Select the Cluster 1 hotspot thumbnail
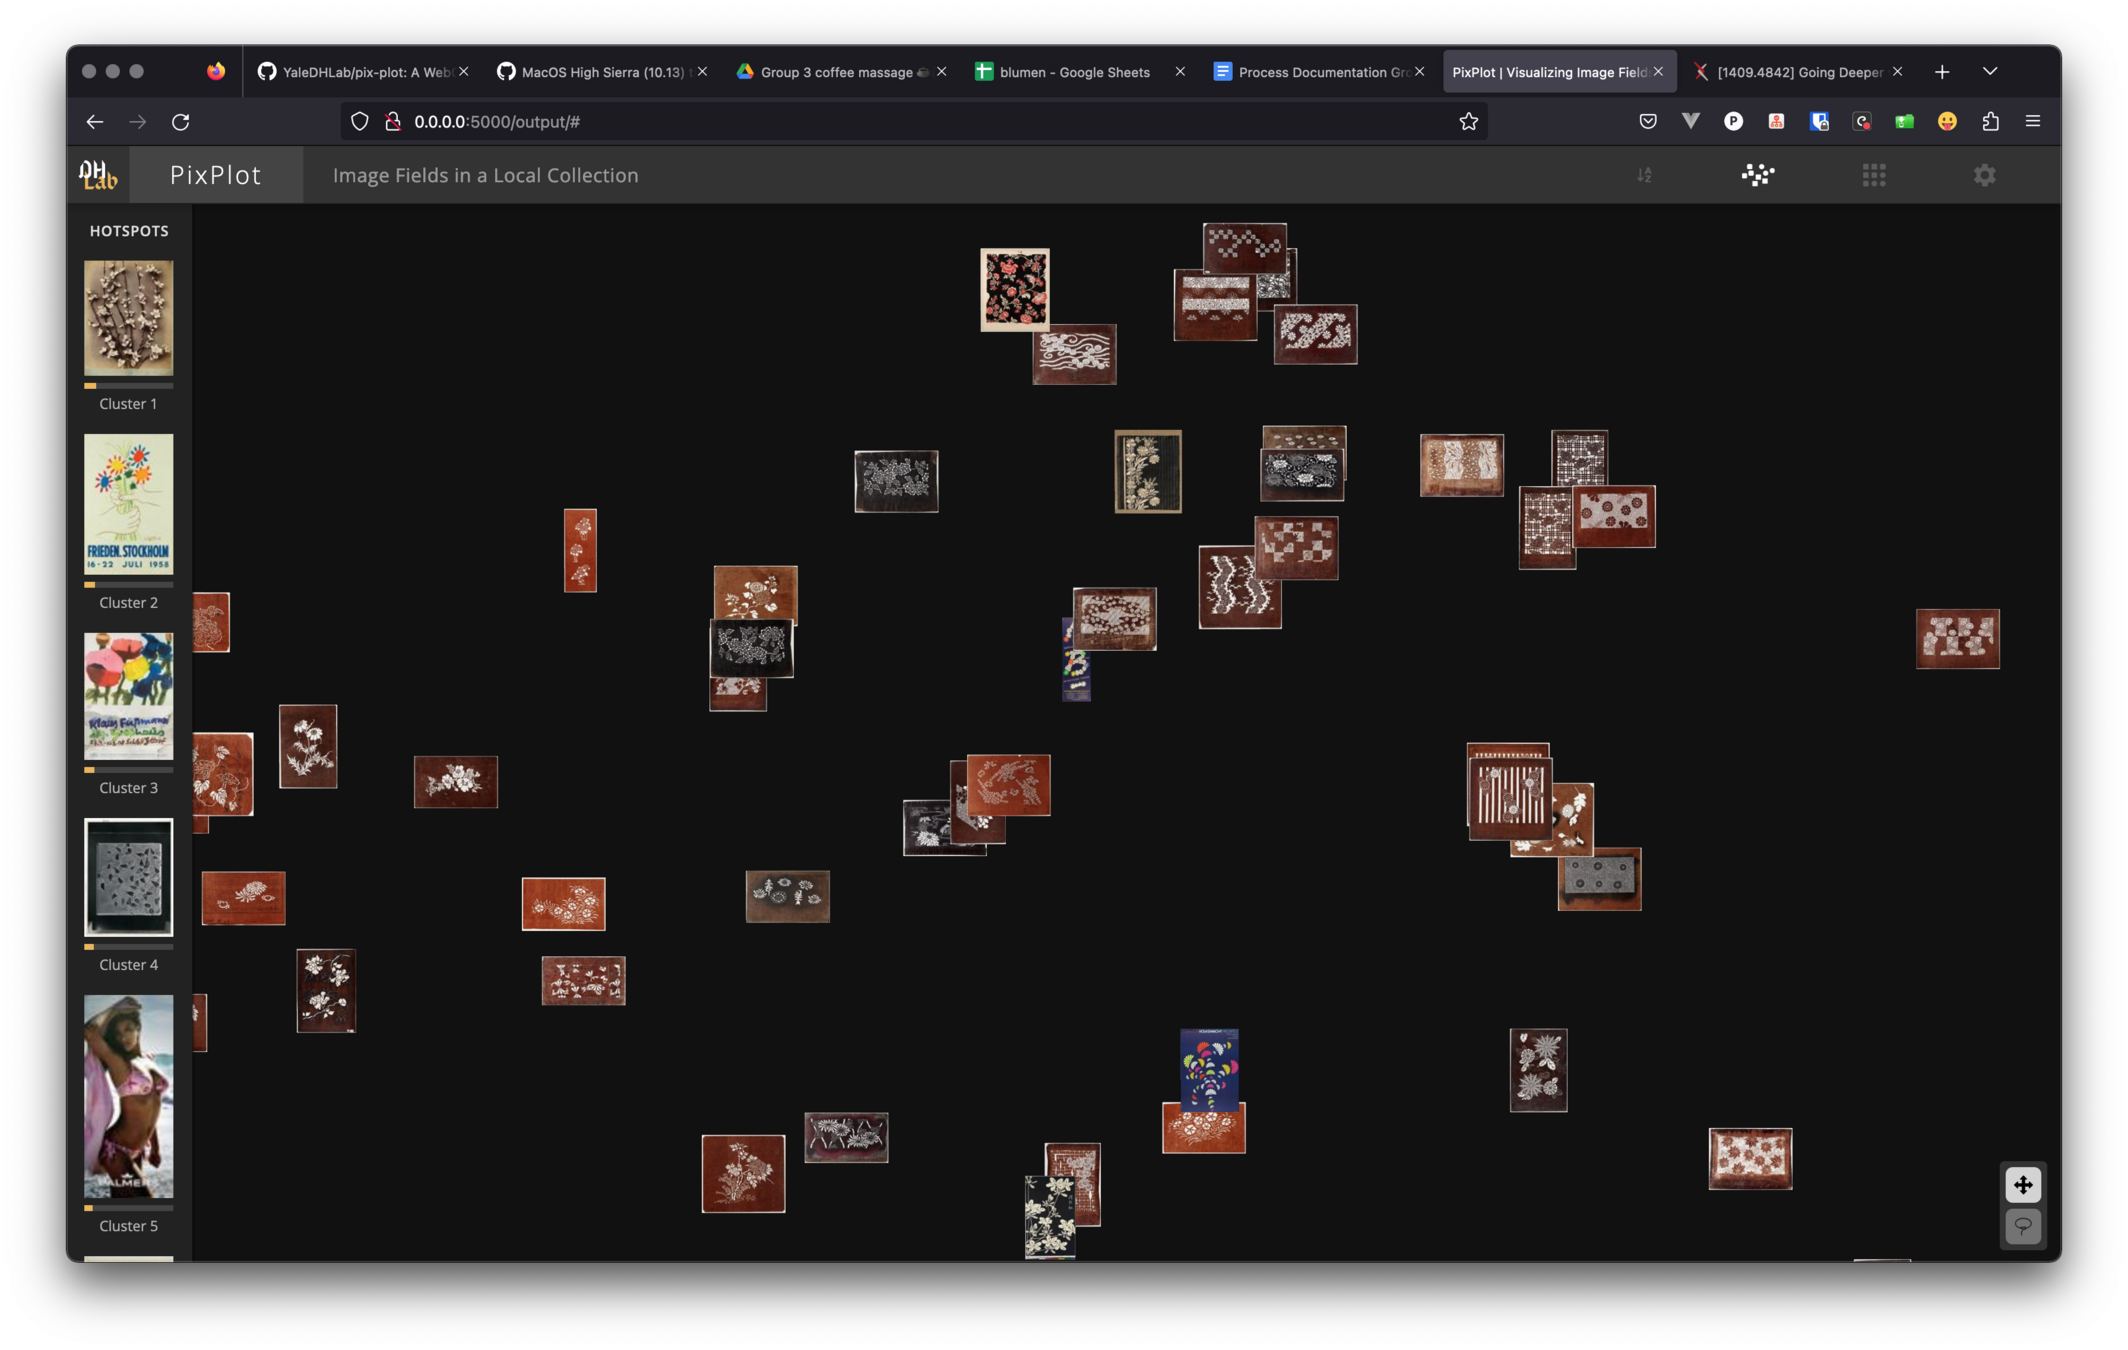 128,318
